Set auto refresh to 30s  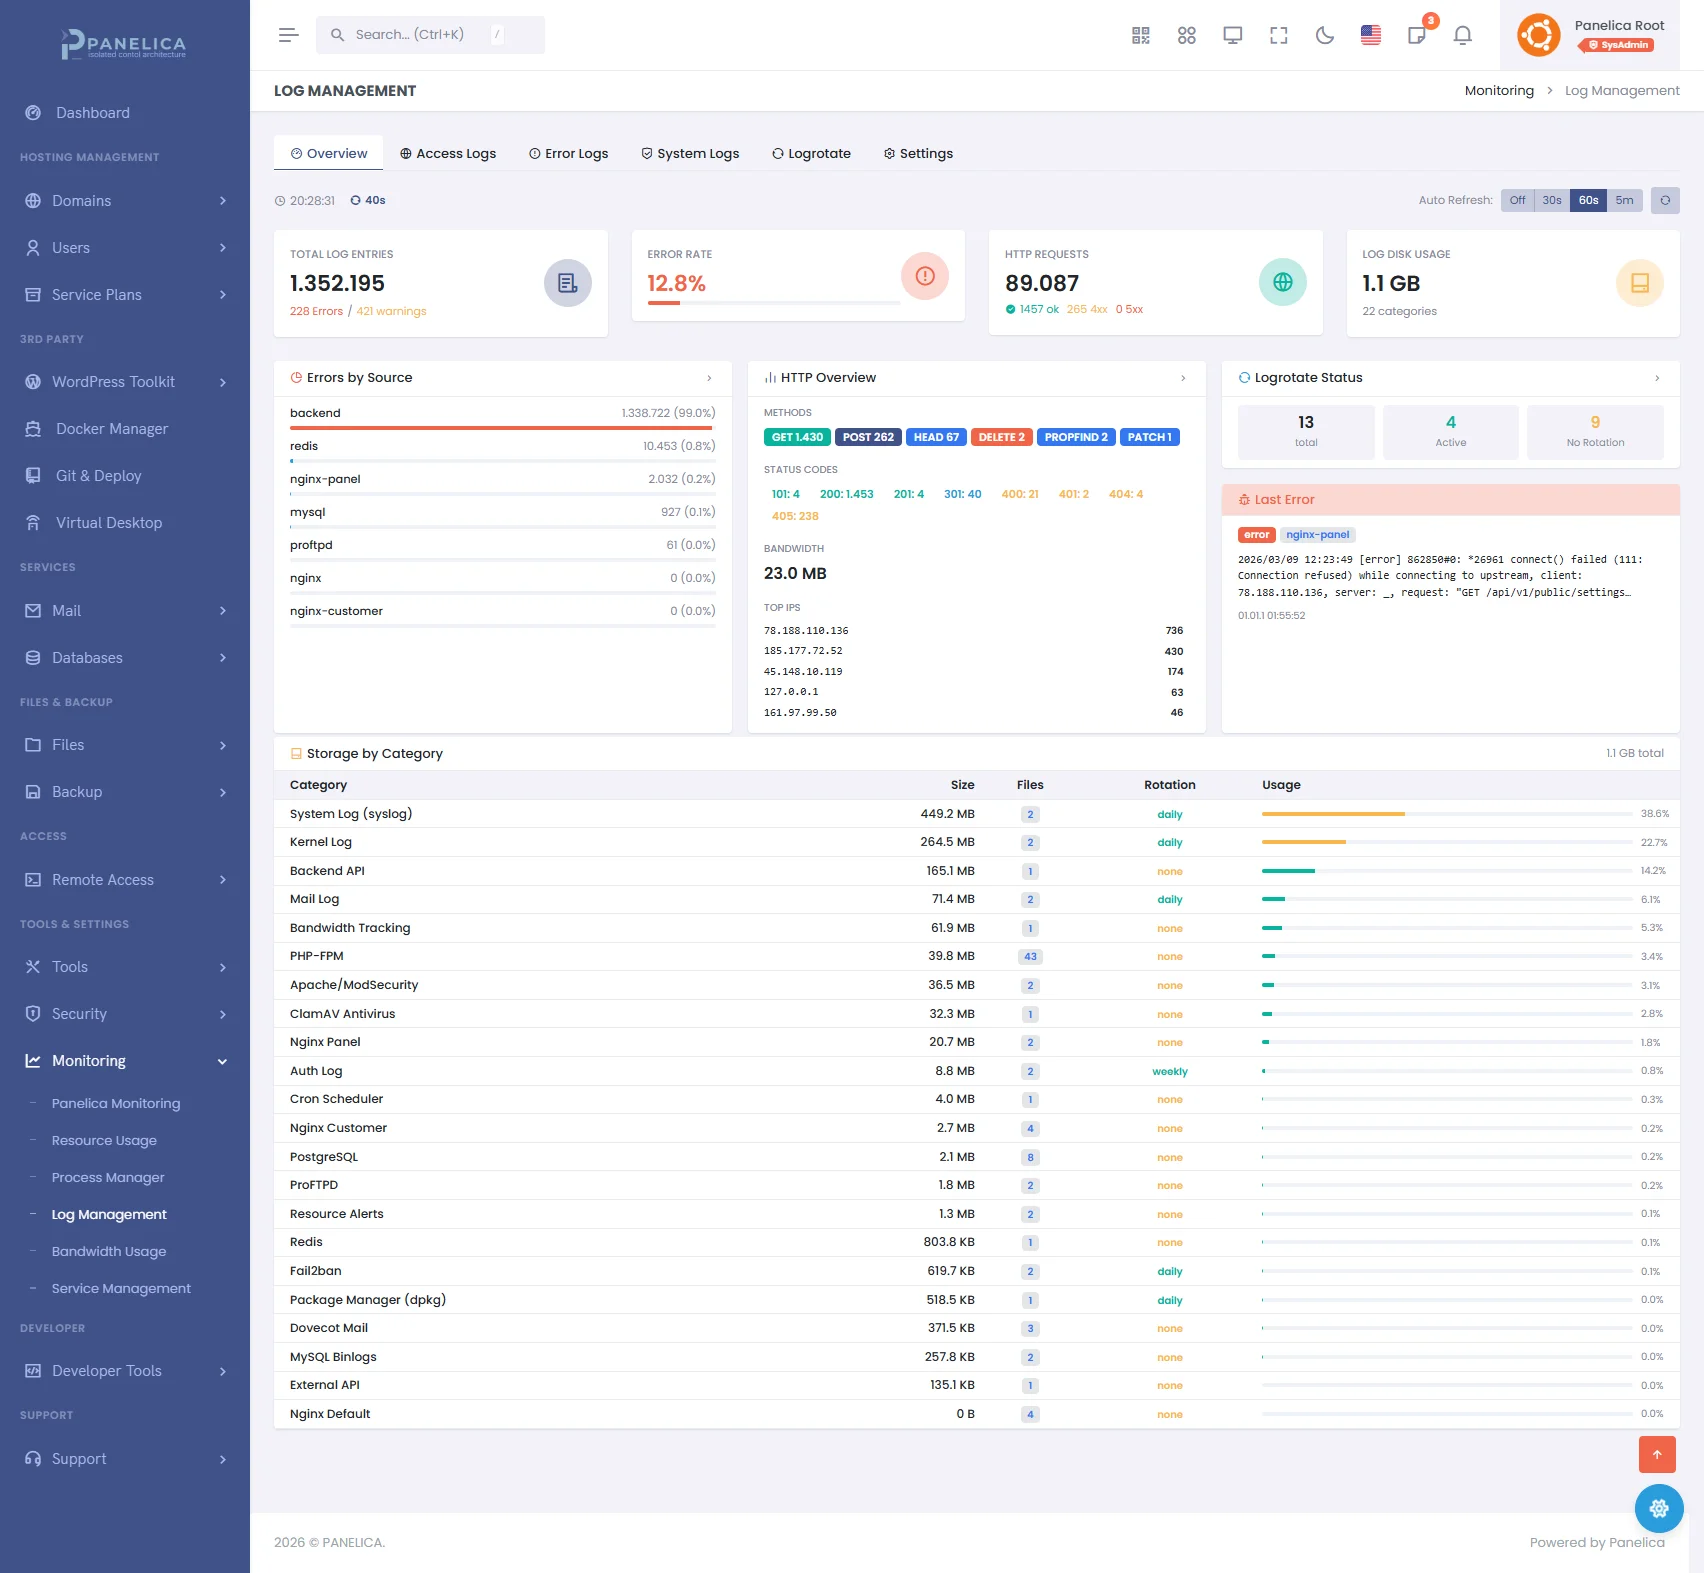click(x=1551, y=200)
